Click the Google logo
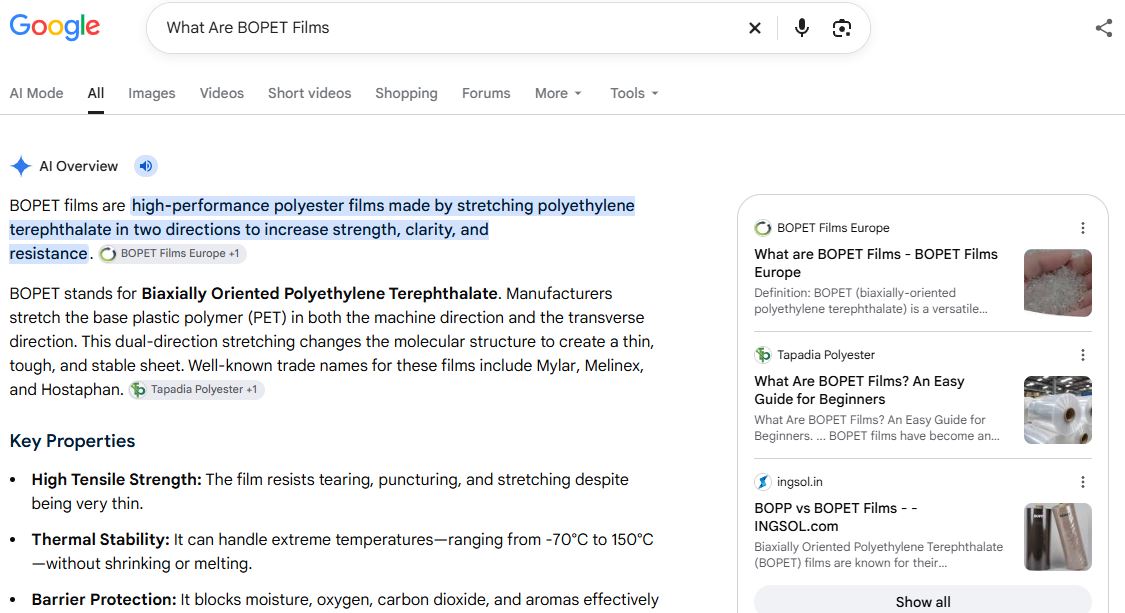 click(55, 27)
